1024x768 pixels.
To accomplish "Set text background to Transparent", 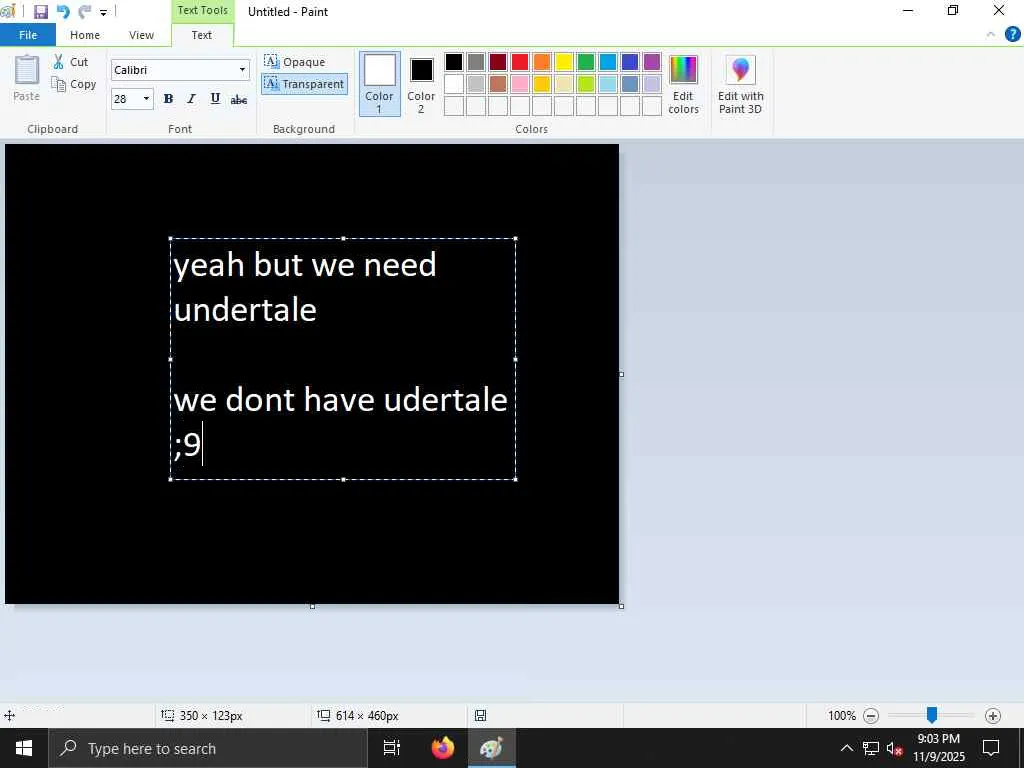I will coord(304,84).
